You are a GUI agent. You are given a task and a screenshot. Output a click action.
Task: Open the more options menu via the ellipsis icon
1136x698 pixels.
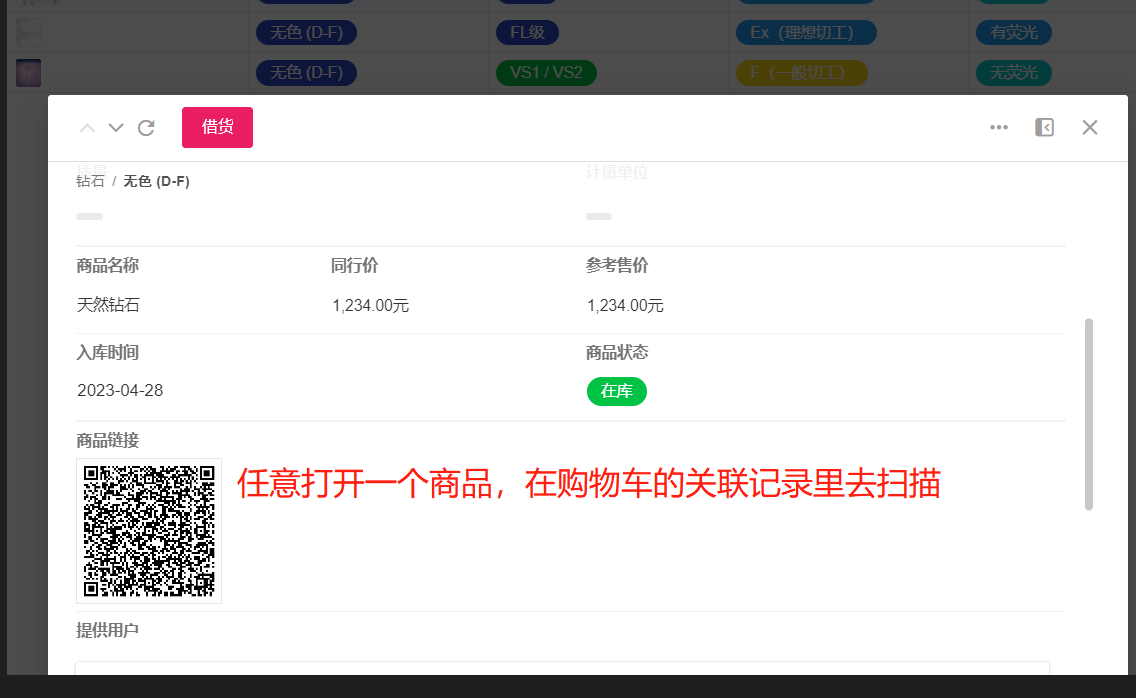[998, 127]
